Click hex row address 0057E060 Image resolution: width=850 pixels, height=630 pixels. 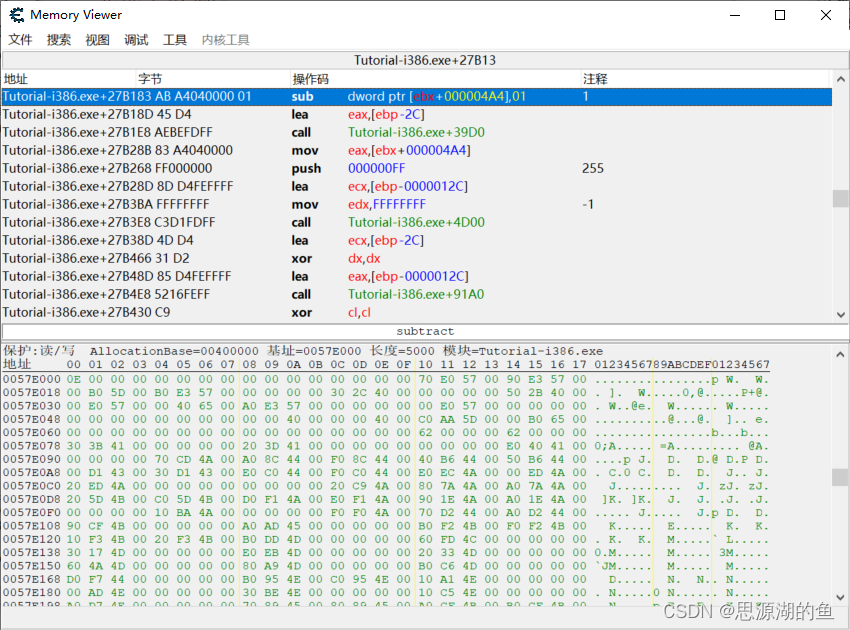32,433
